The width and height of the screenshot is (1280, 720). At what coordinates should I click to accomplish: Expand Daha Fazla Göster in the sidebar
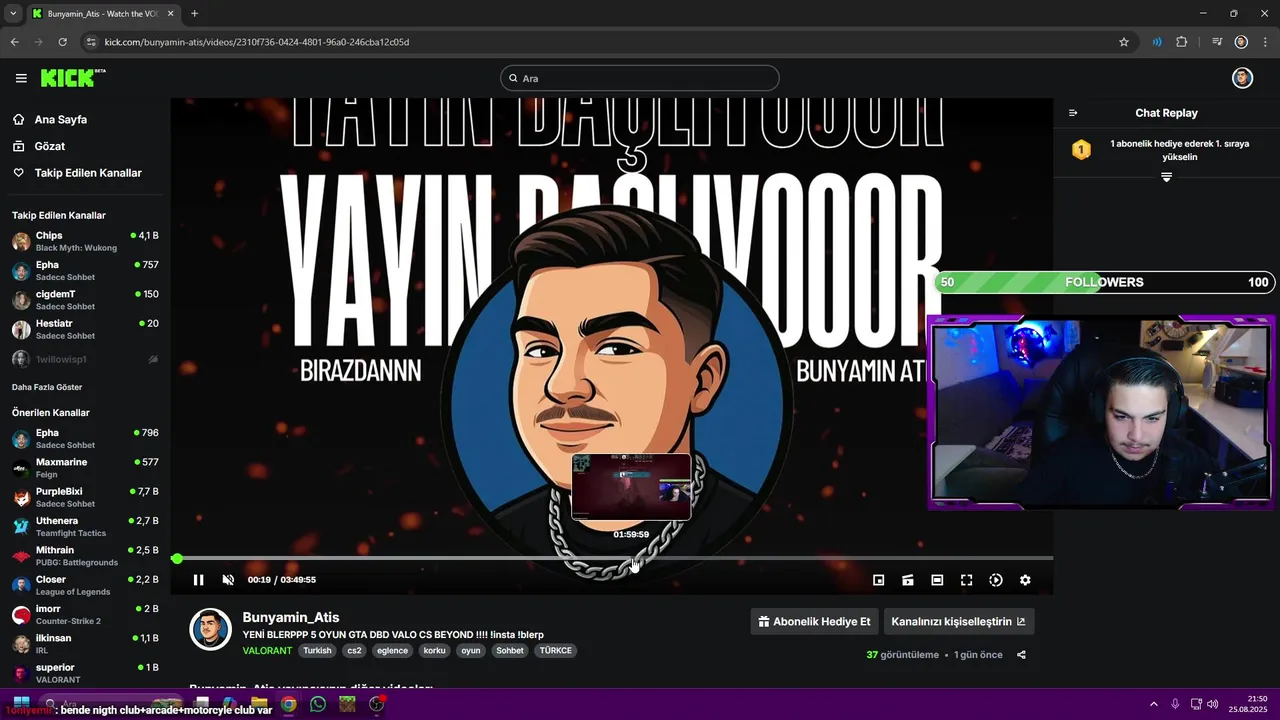tap(47, 387)
